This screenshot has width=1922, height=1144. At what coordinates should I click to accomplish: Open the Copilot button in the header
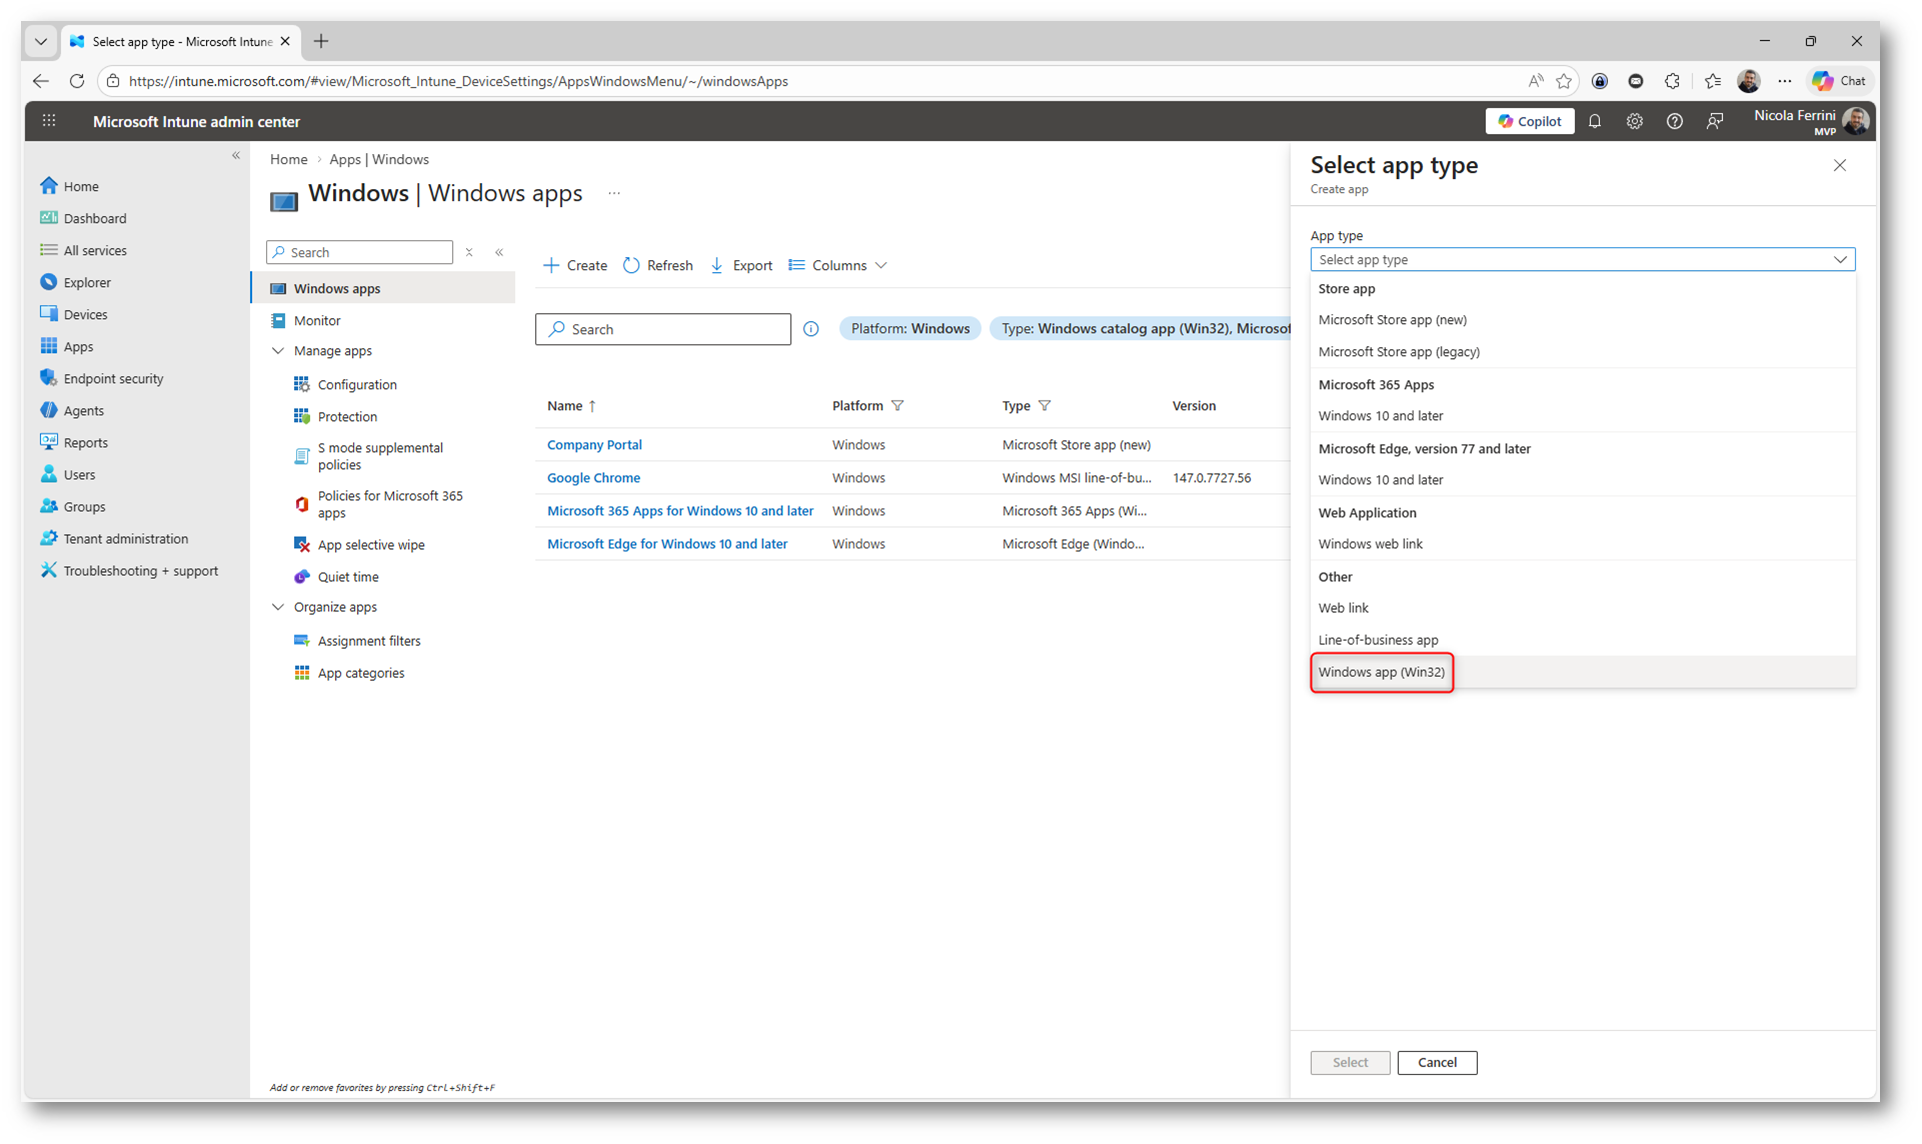(1529, 121)
